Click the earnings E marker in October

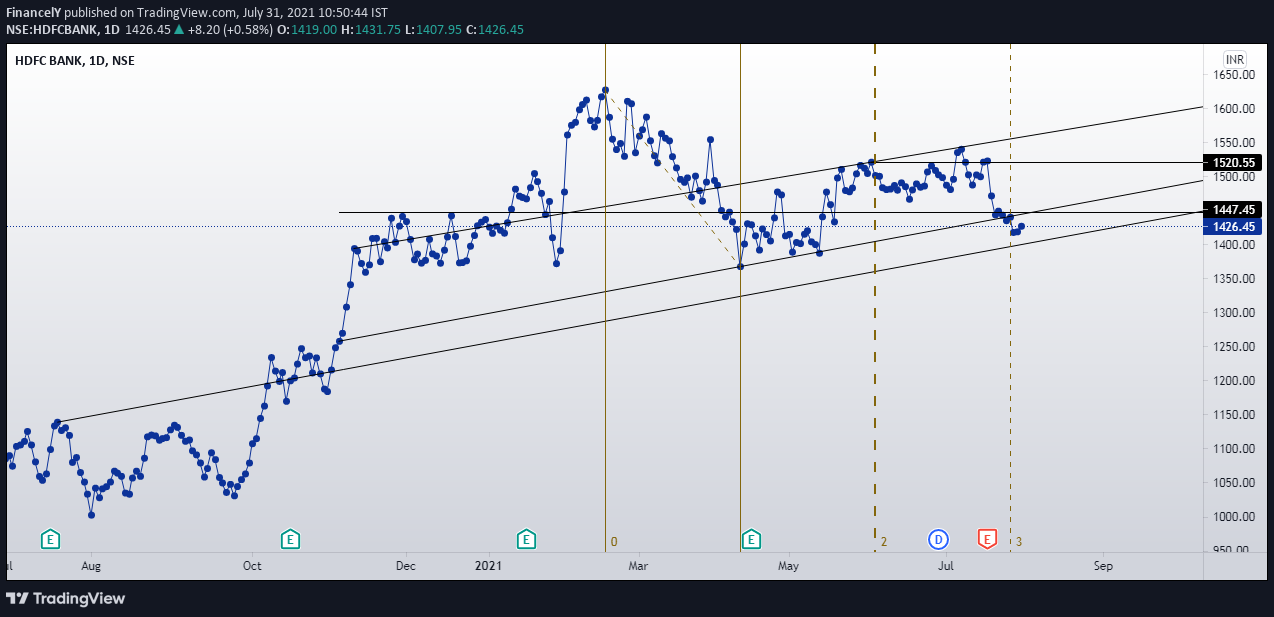coord(290,540)
